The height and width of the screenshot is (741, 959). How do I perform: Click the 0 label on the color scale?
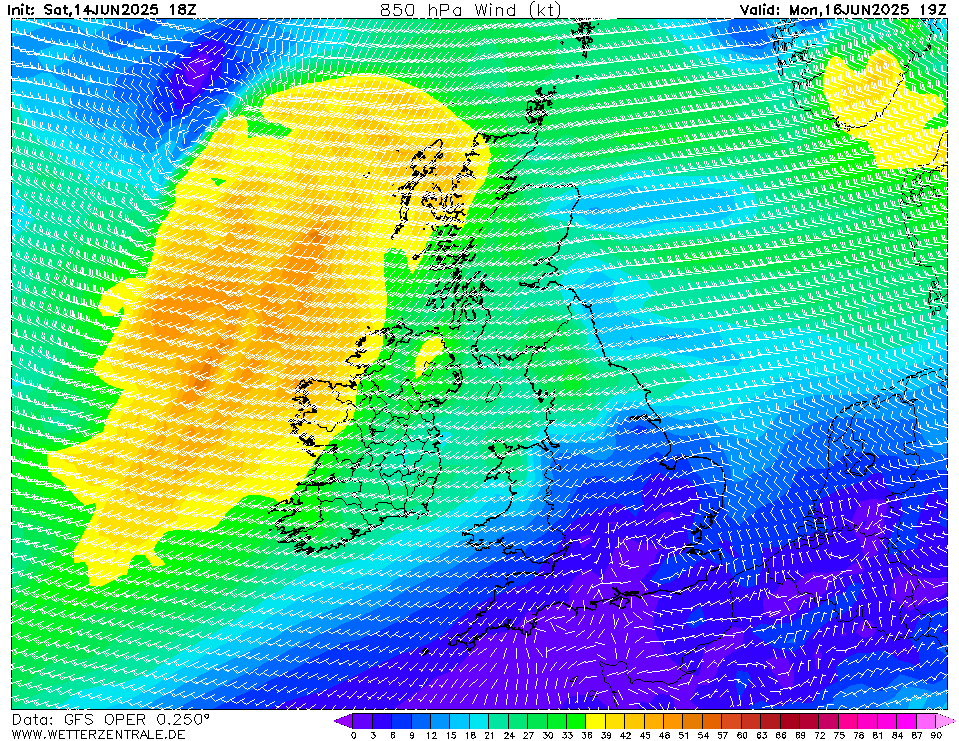[354, 735]
